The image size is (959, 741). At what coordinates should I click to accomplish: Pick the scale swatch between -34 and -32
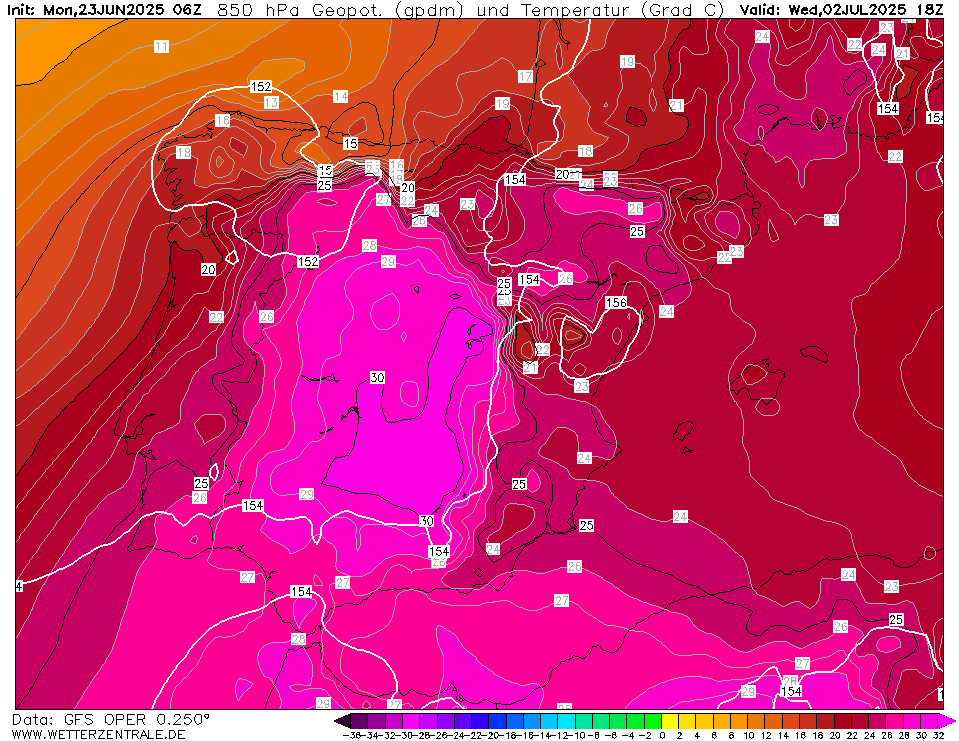click(376, 721)
